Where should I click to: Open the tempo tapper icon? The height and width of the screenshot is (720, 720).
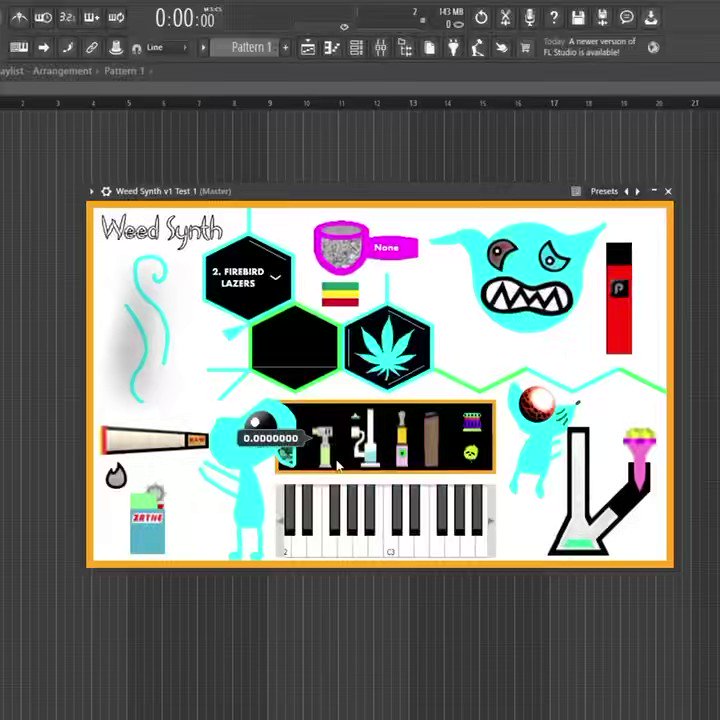pos(478,47)
